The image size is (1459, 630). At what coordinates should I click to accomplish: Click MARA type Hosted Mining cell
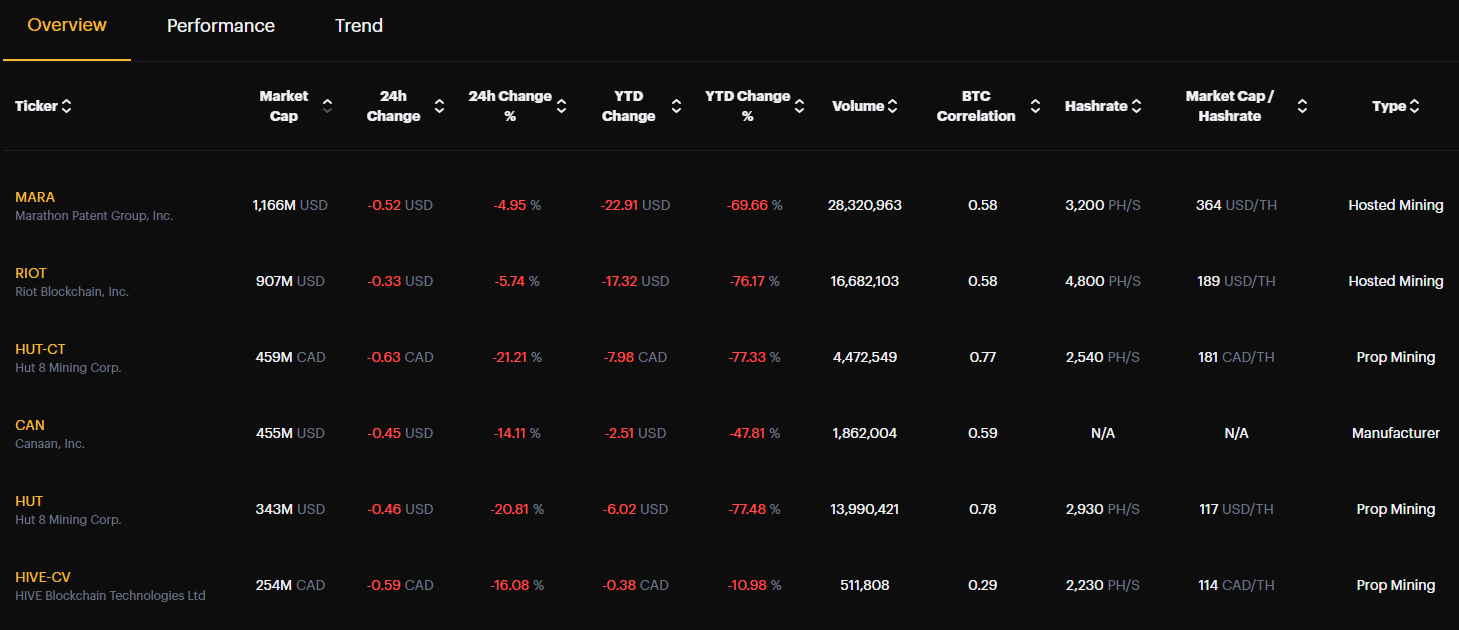(x=1396, y=205)
